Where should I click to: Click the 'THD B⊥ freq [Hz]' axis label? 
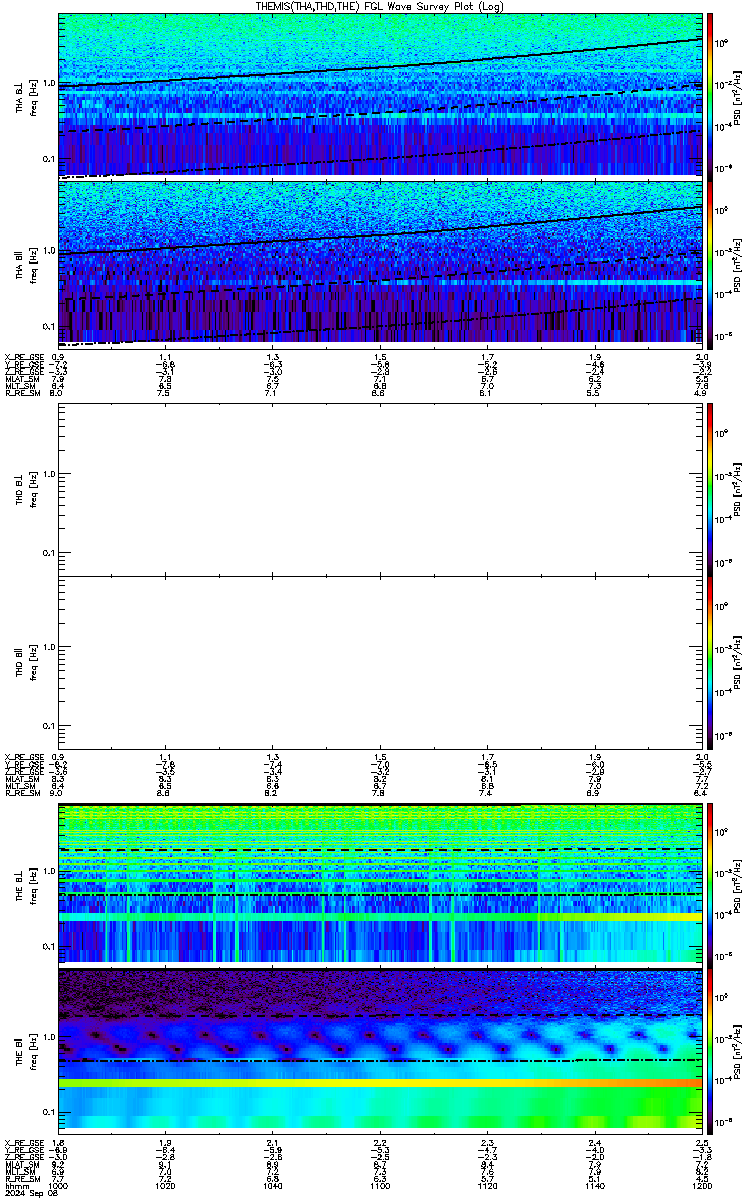tap(25, 488)
